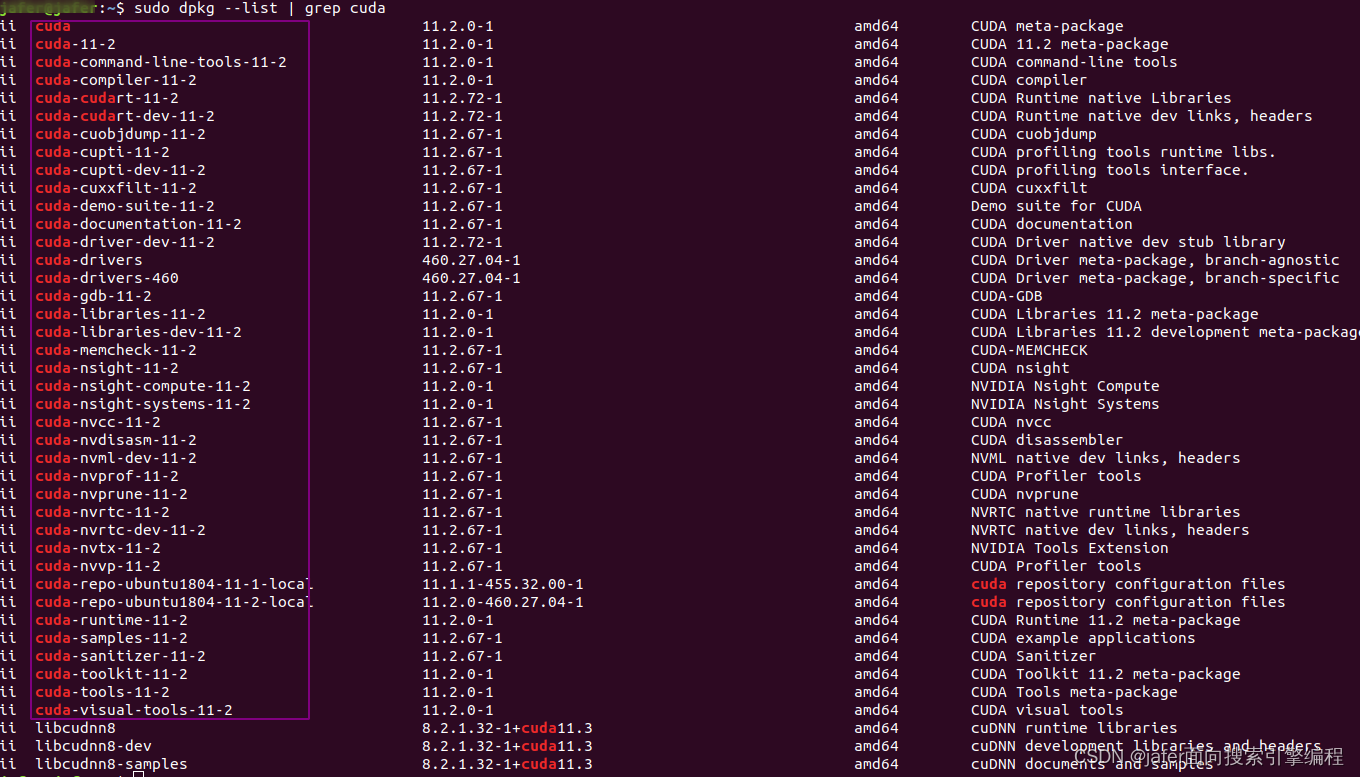The image size is (1360, 777).
Task: Click package 'cuda-nvdisasm-11-2'
Action: coord(116,440)
